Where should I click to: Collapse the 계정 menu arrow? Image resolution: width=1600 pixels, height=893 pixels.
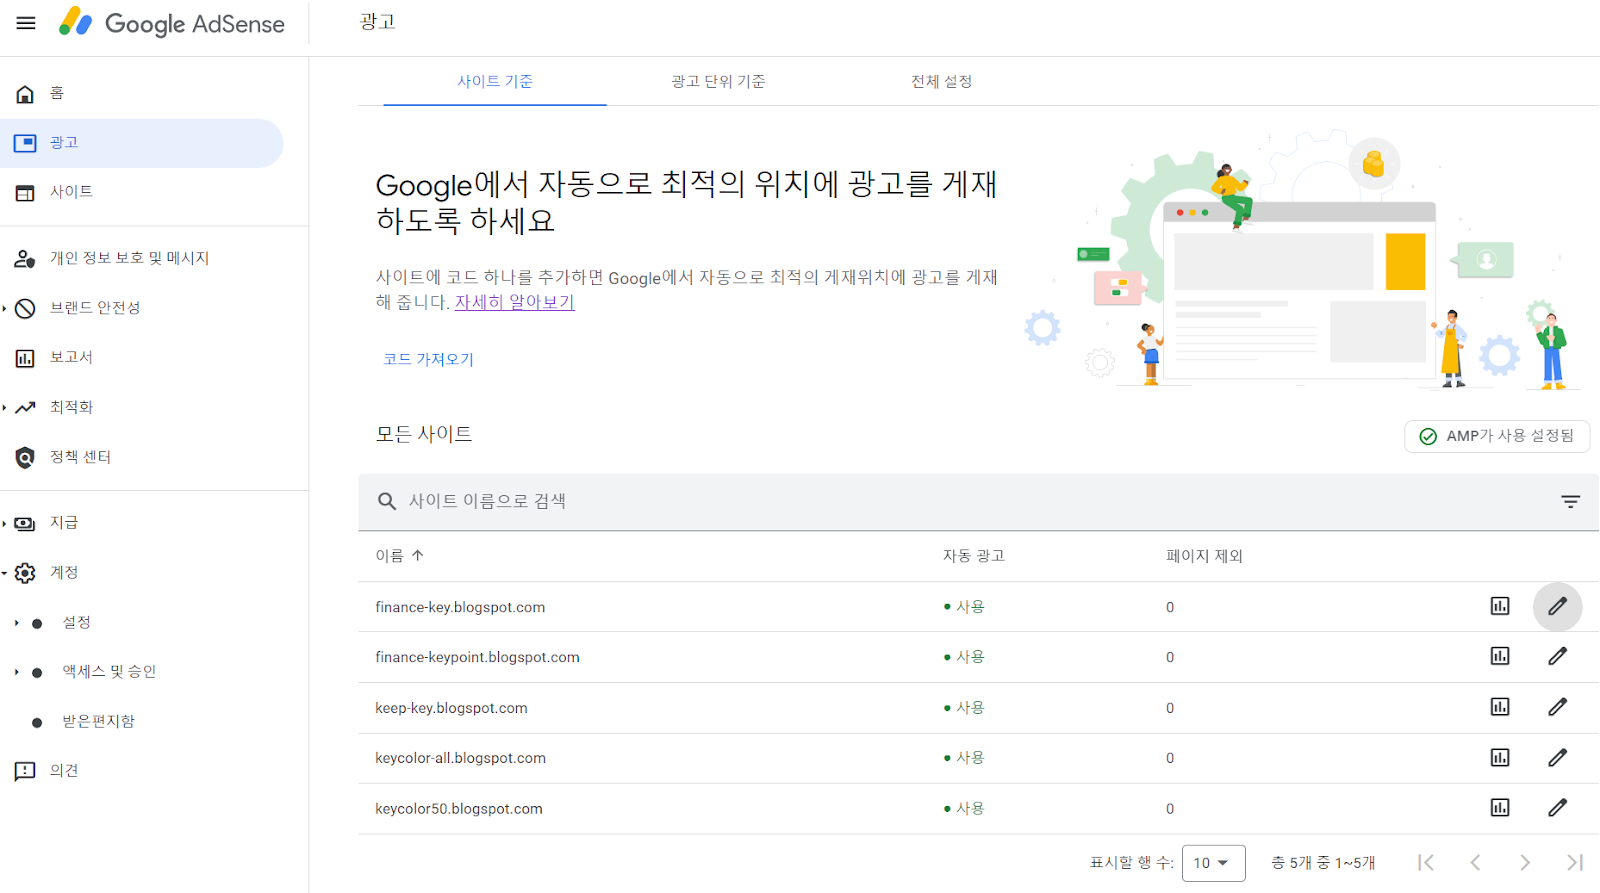pos(4,573)
